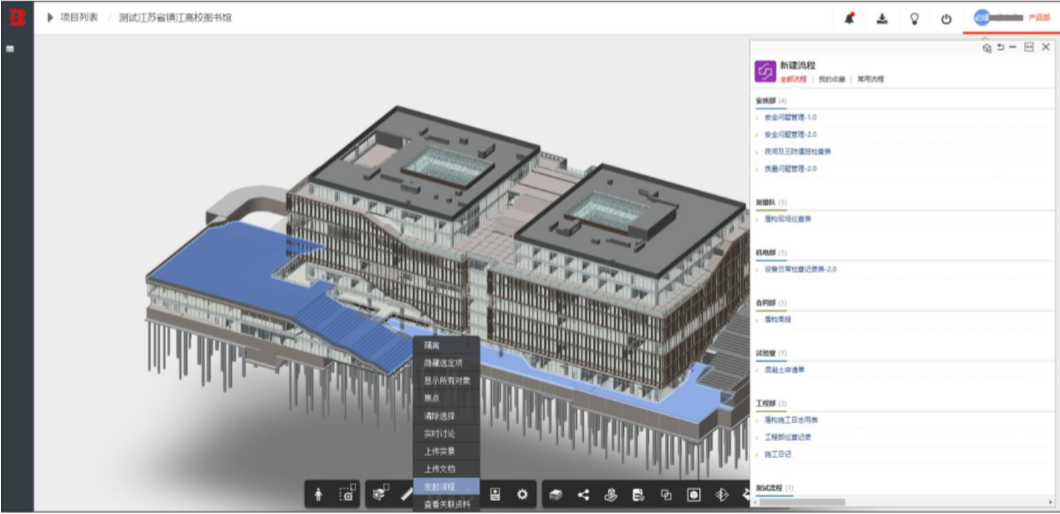Choose 发起流程 from context menu
The image size is (1060, 514).
(446, 486)
